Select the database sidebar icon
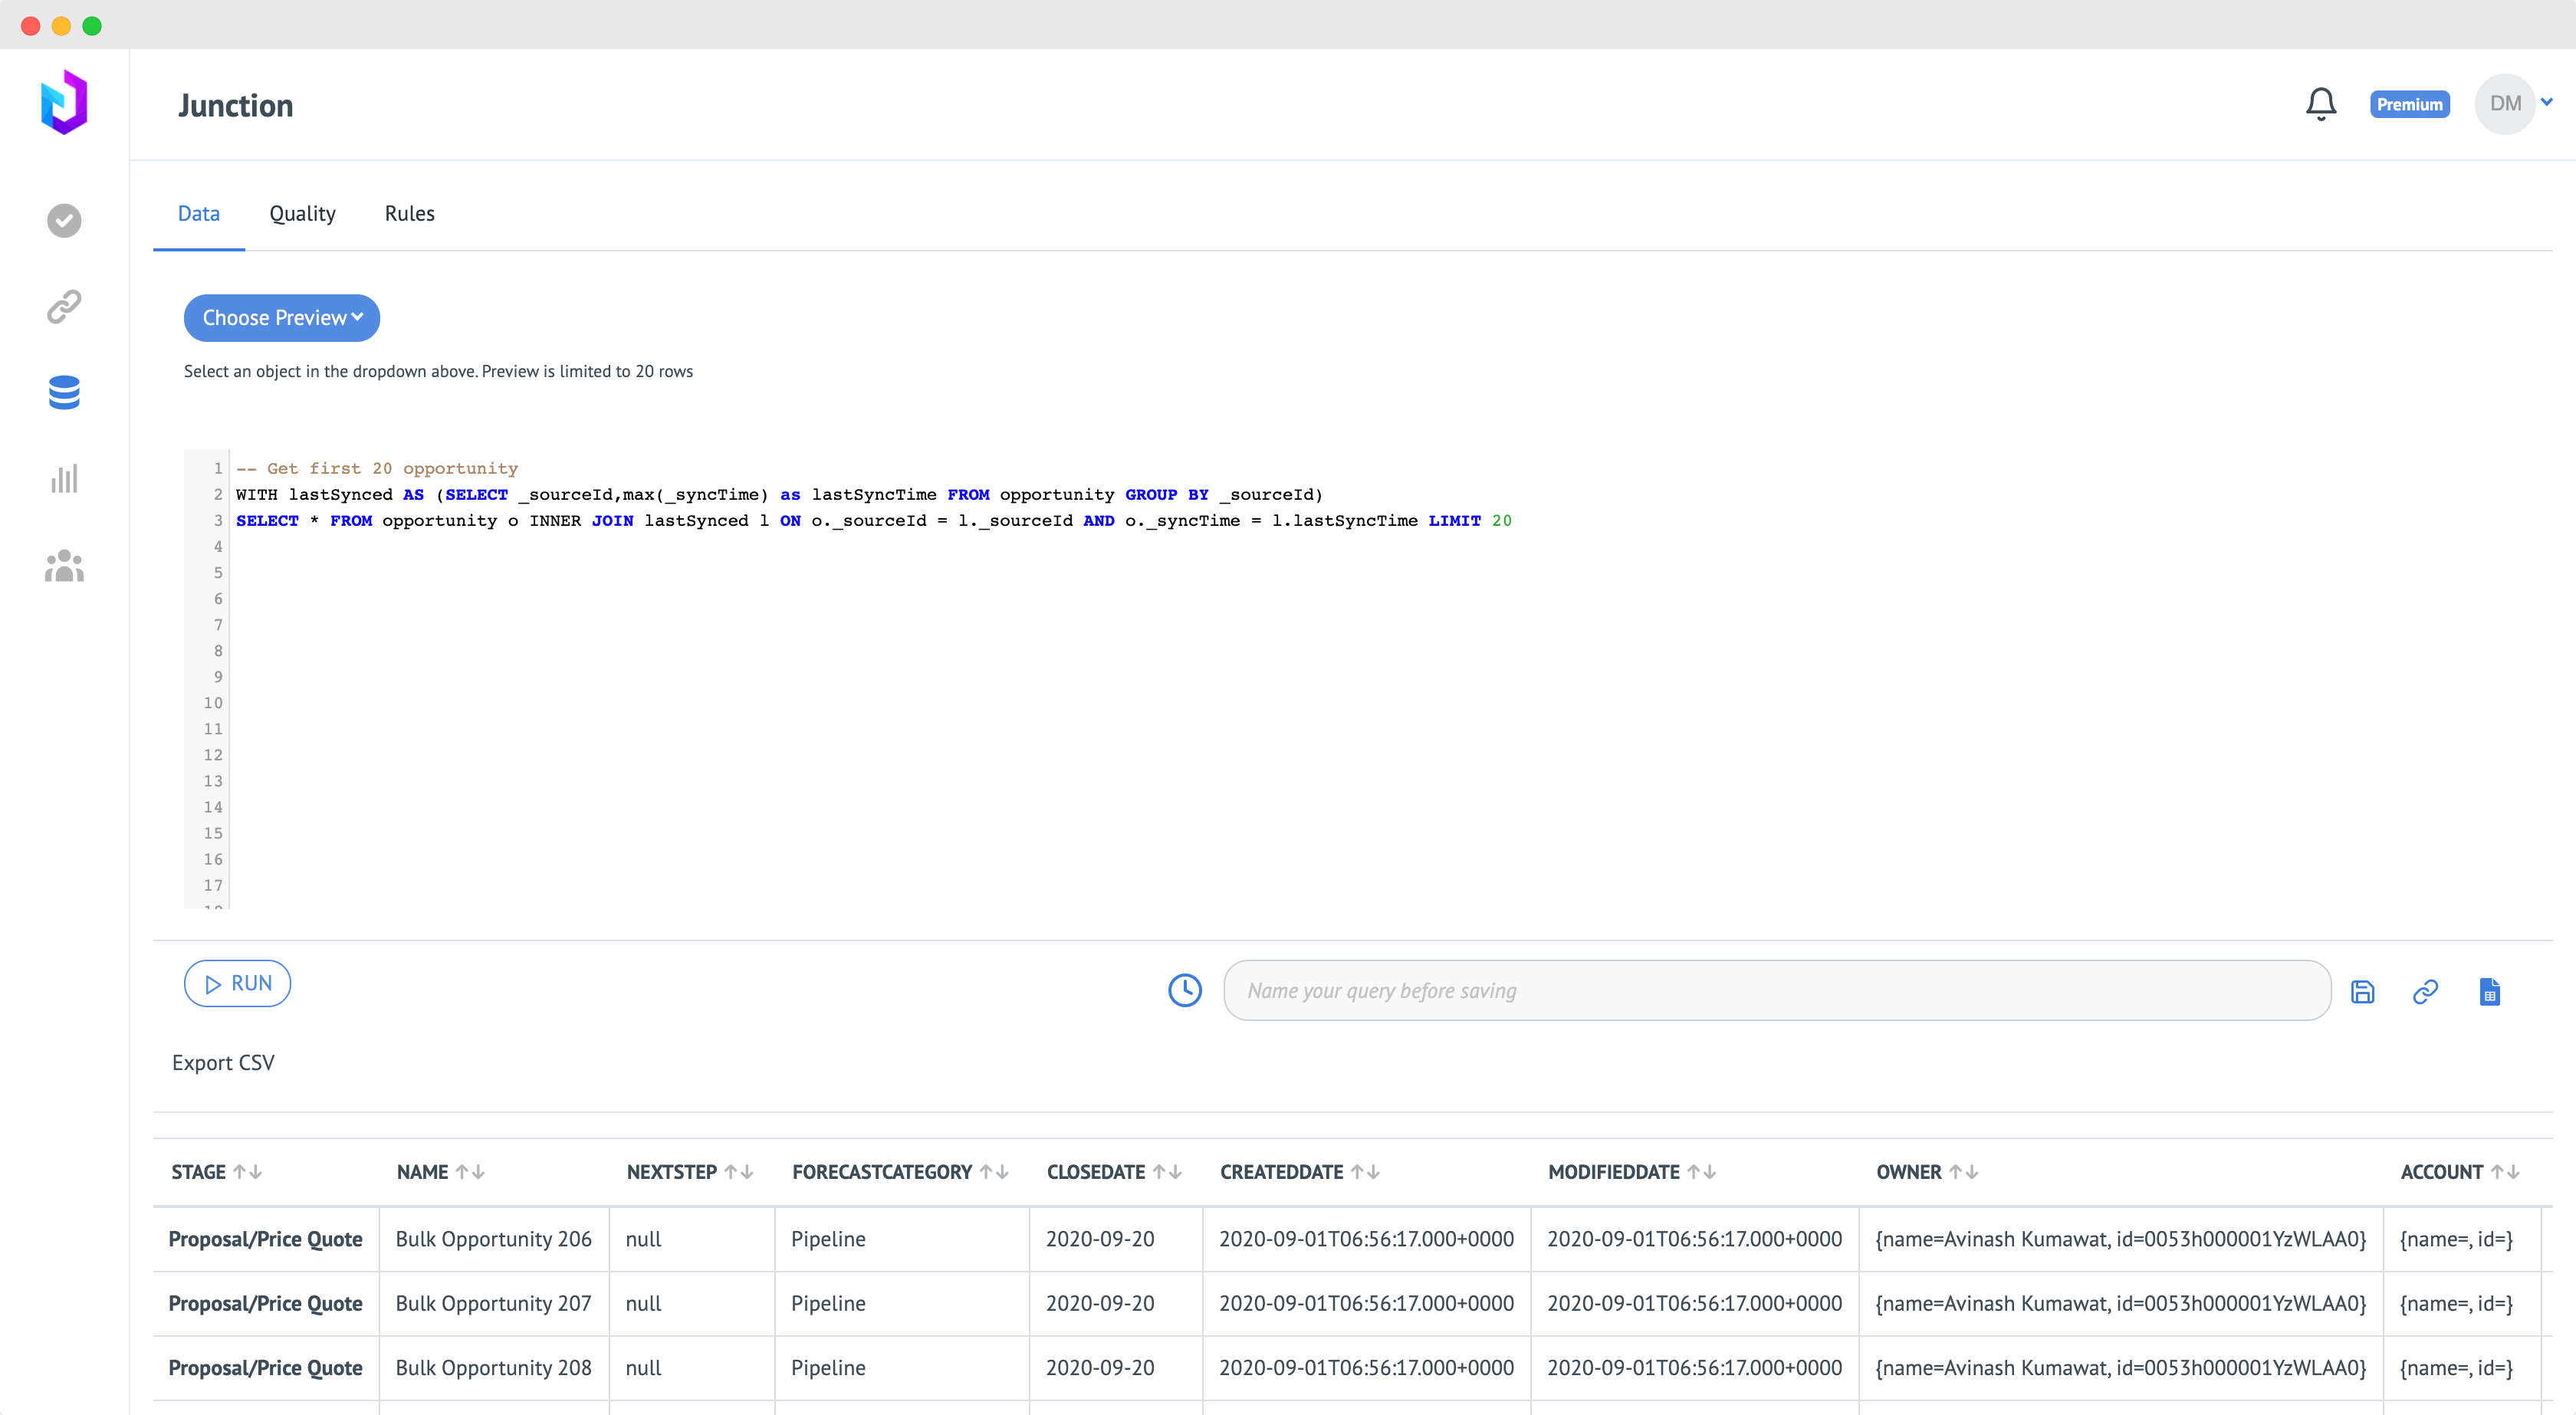This screenshot has height=1415, width=2576. pos(64,393)
